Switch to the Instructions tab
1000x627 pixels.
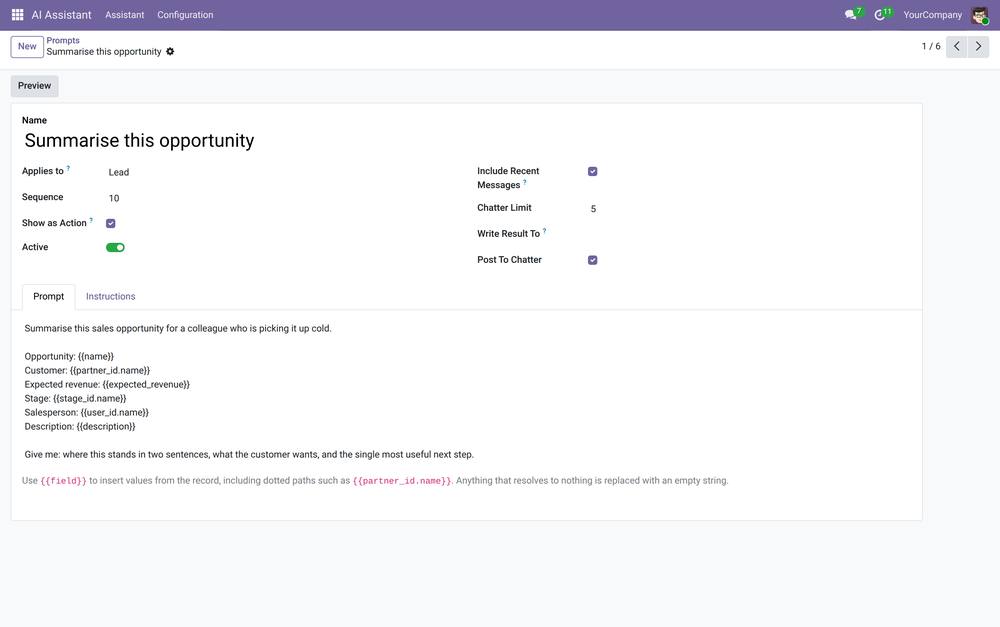coord(110,297)
